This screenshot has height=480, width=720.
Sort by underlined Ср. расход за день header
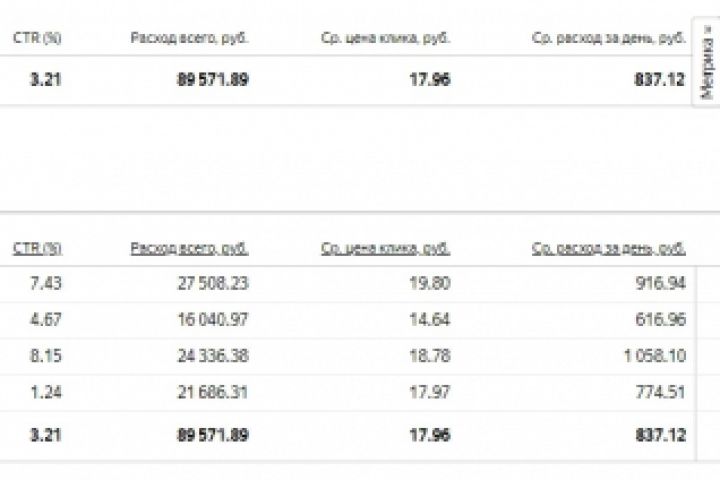coord(608,248)
